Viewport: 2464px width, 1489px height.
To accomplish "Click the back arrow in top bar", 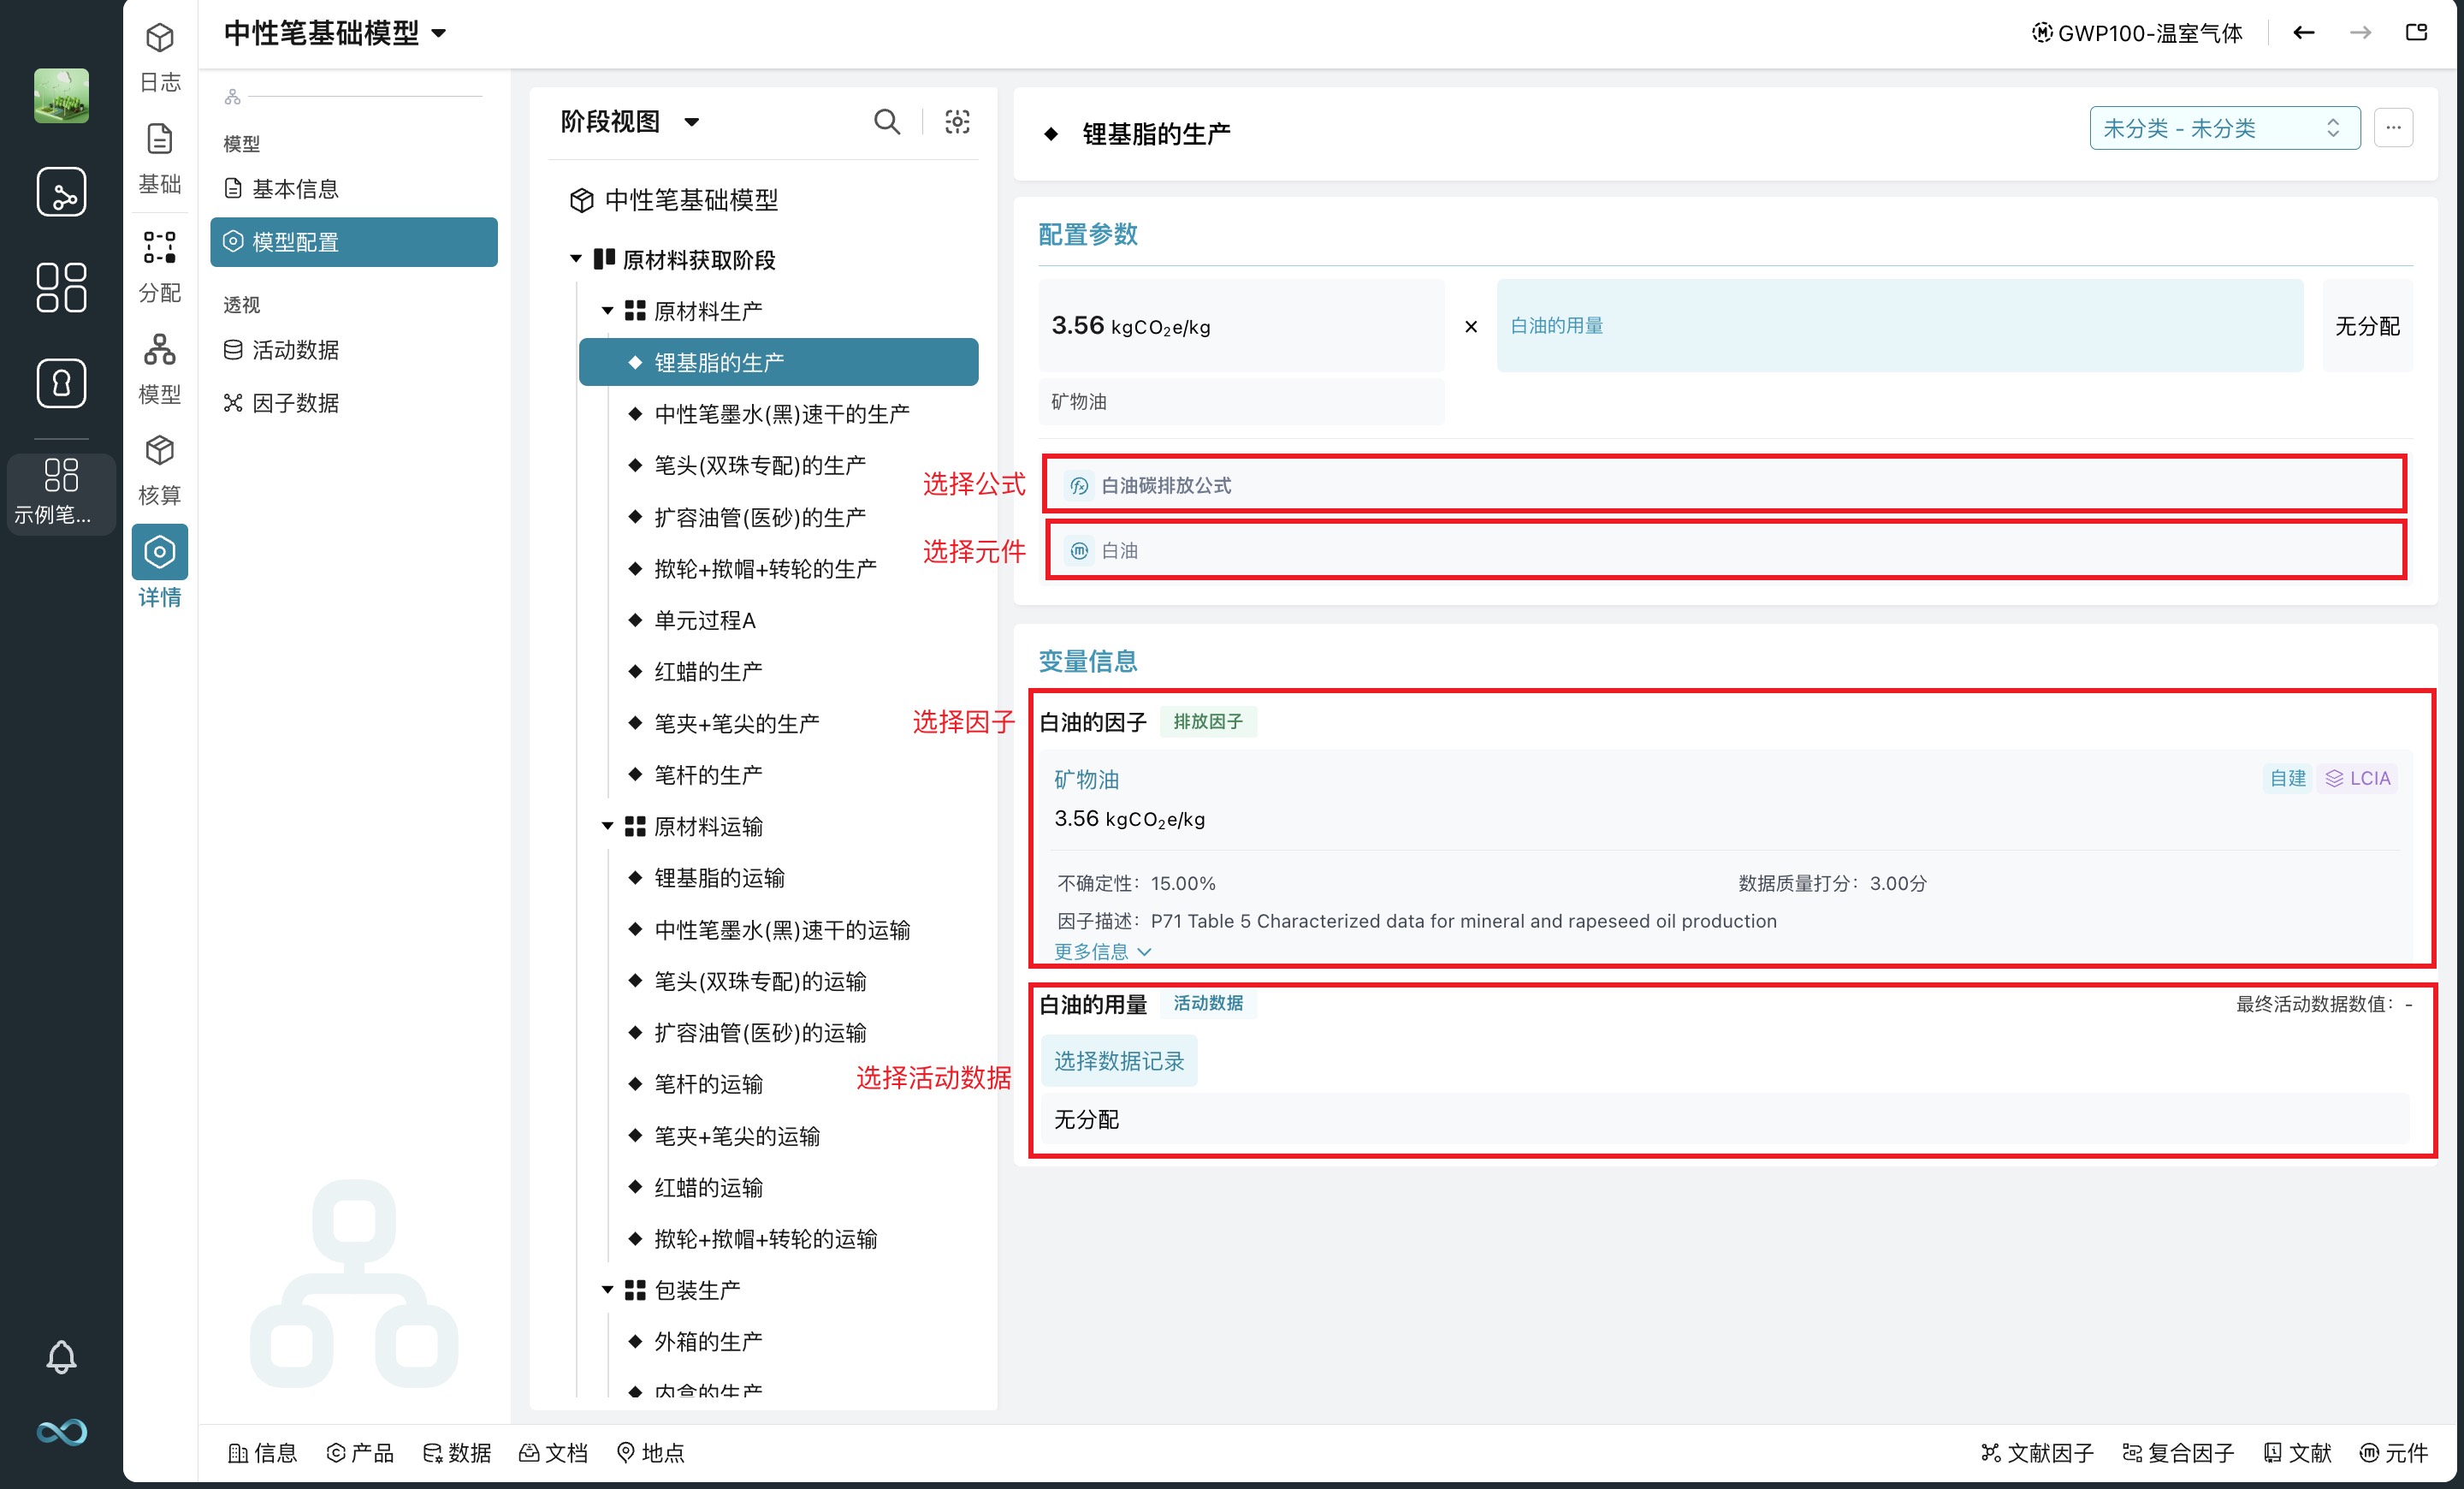I will tap(2303, 33).
